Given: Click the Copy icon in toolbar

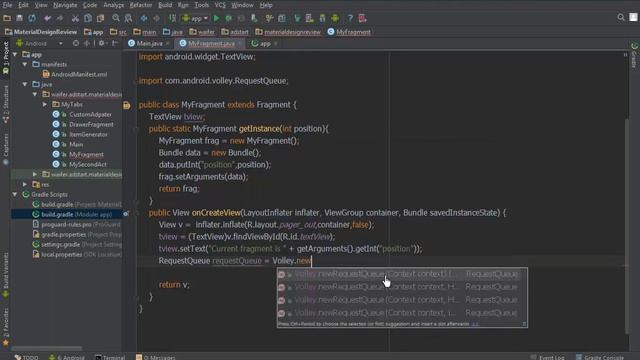Looking at the screenshot, I should (88, 18).
